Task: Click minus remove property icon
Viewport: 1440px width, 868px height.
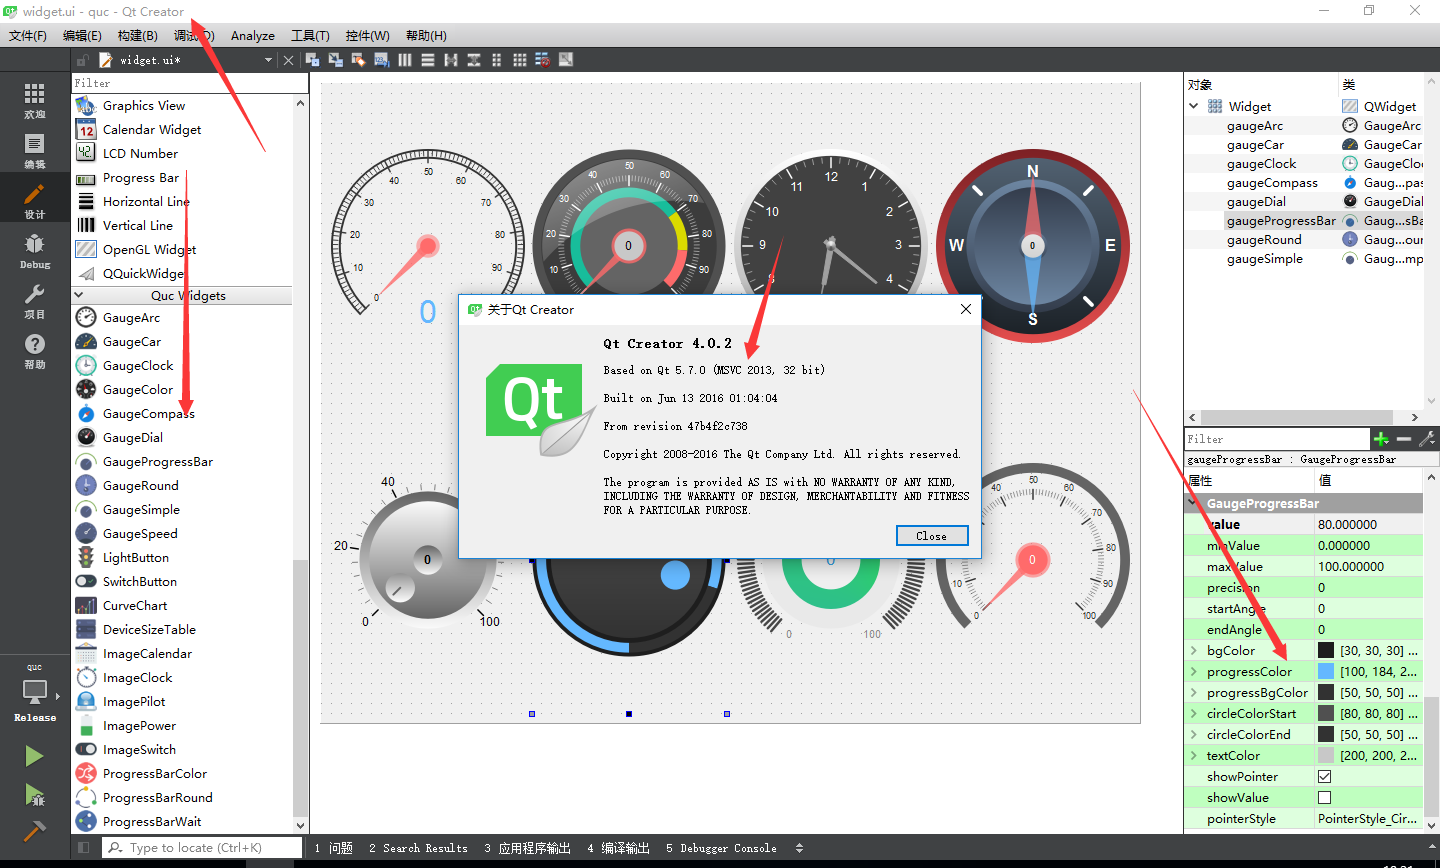Action: click(1404, 439)
